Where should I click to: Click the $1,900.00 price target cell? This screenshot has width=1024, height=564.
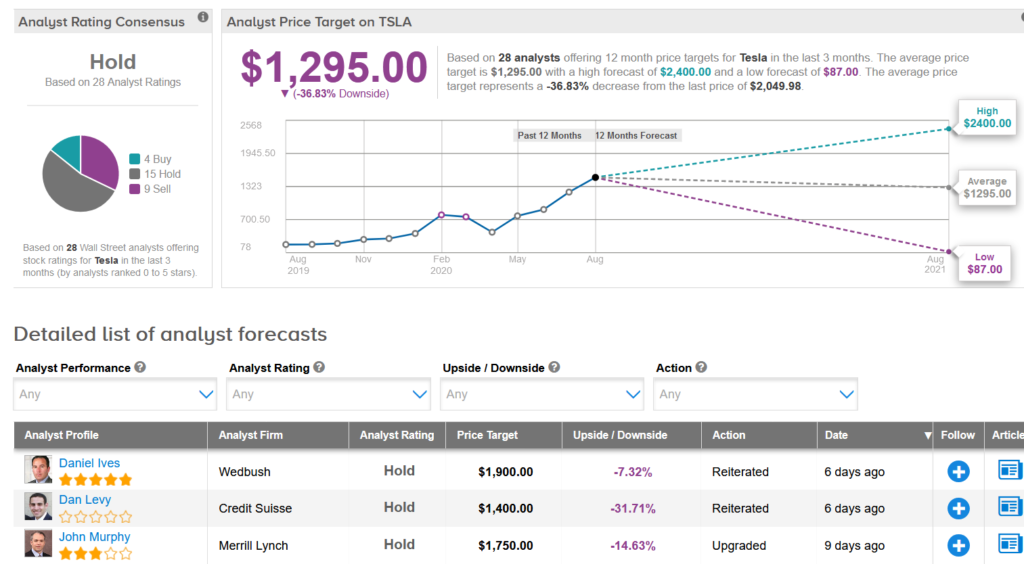505,472
